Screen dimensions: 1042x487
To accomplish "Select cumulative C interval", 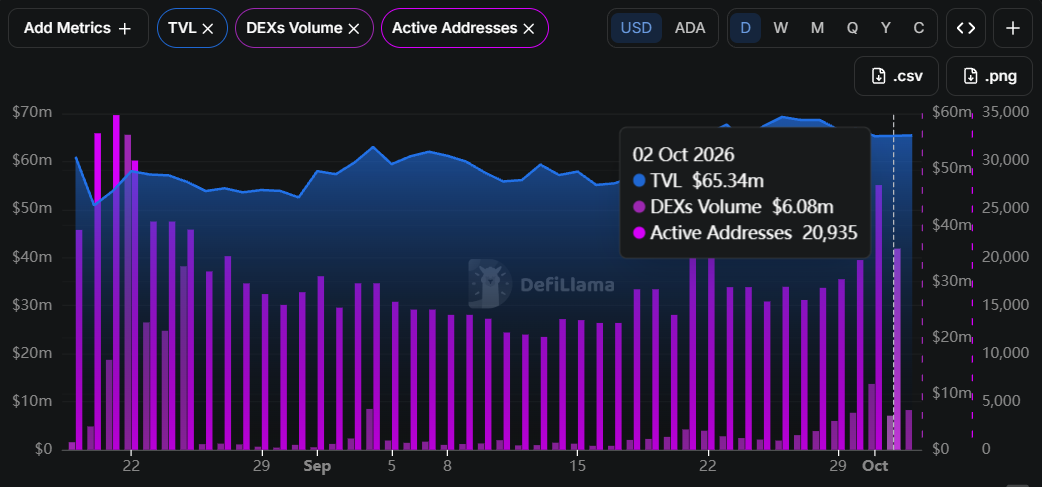I will [919, 28].
